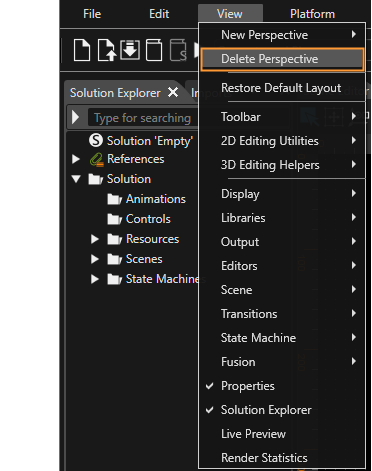Expand the References tree node
The height and width of the screenshot is (471, 372).
click(76, 159)
